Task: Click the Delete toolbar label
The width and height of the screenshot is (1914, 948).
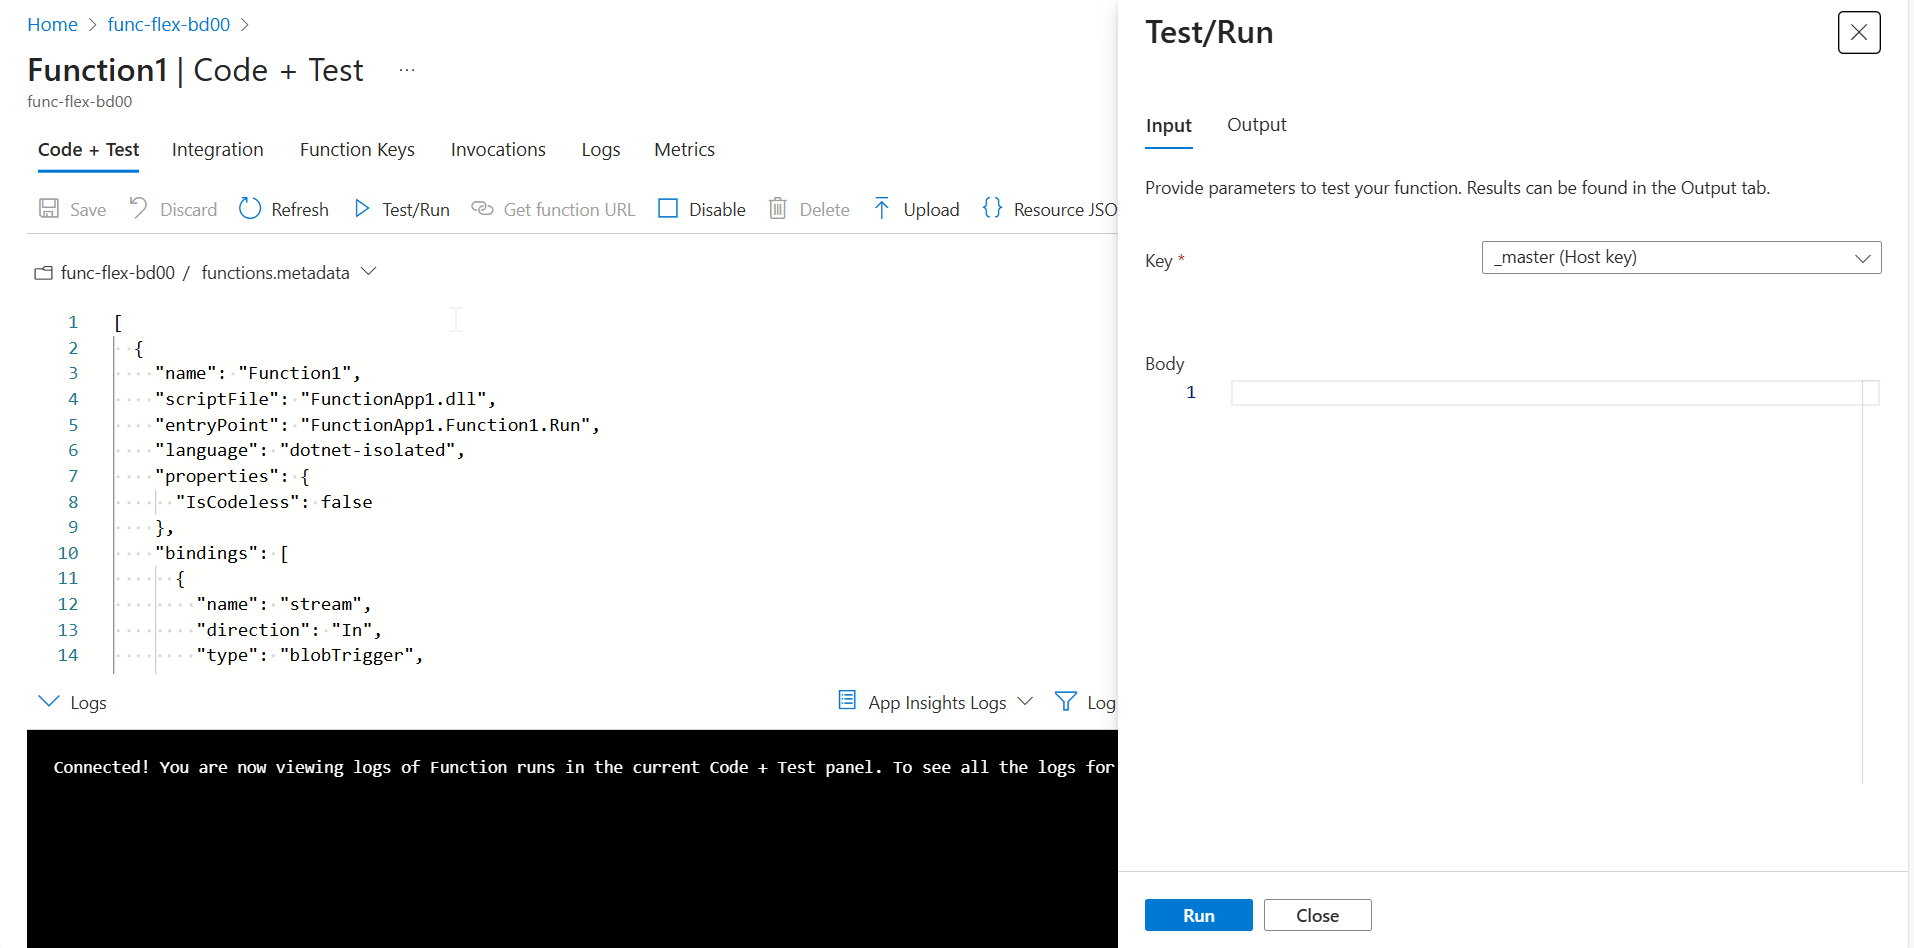Action: point(825,210)
